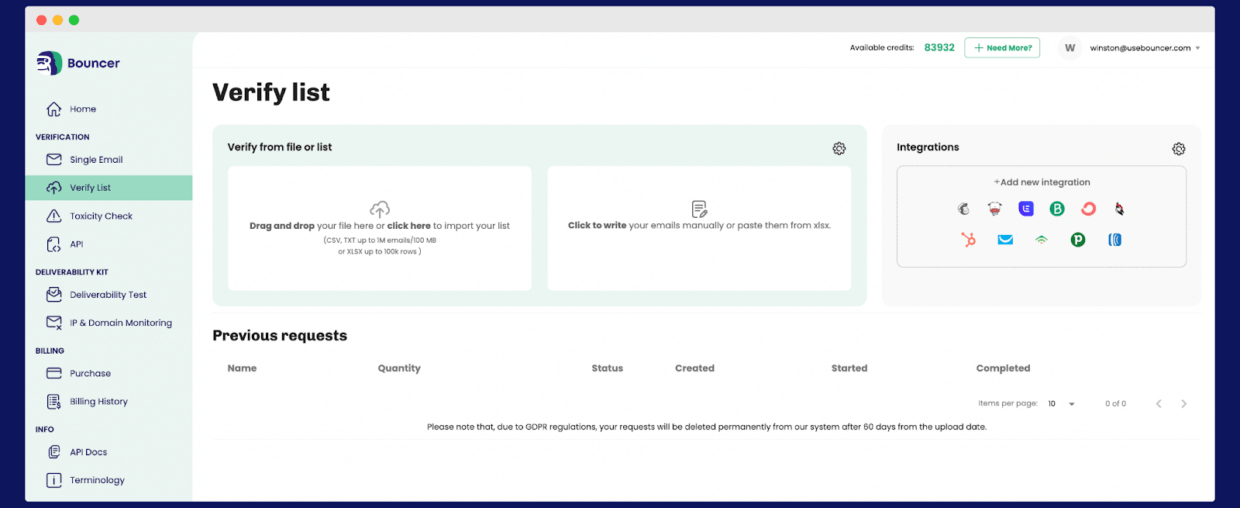
Task: Sort by the Completed column header
Action: pos(1003,369)
